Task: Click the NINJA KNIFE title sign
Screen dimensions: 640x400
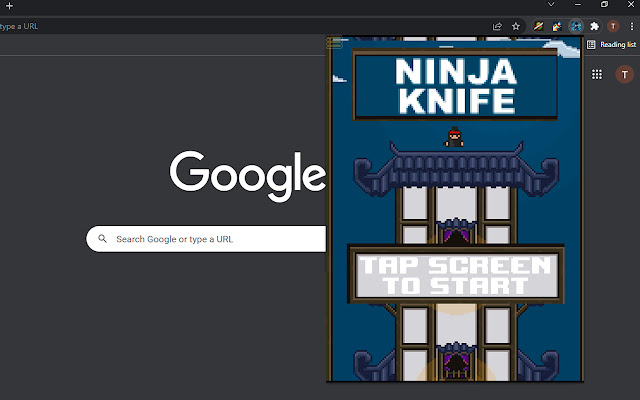Action: [x=455, y=85]
